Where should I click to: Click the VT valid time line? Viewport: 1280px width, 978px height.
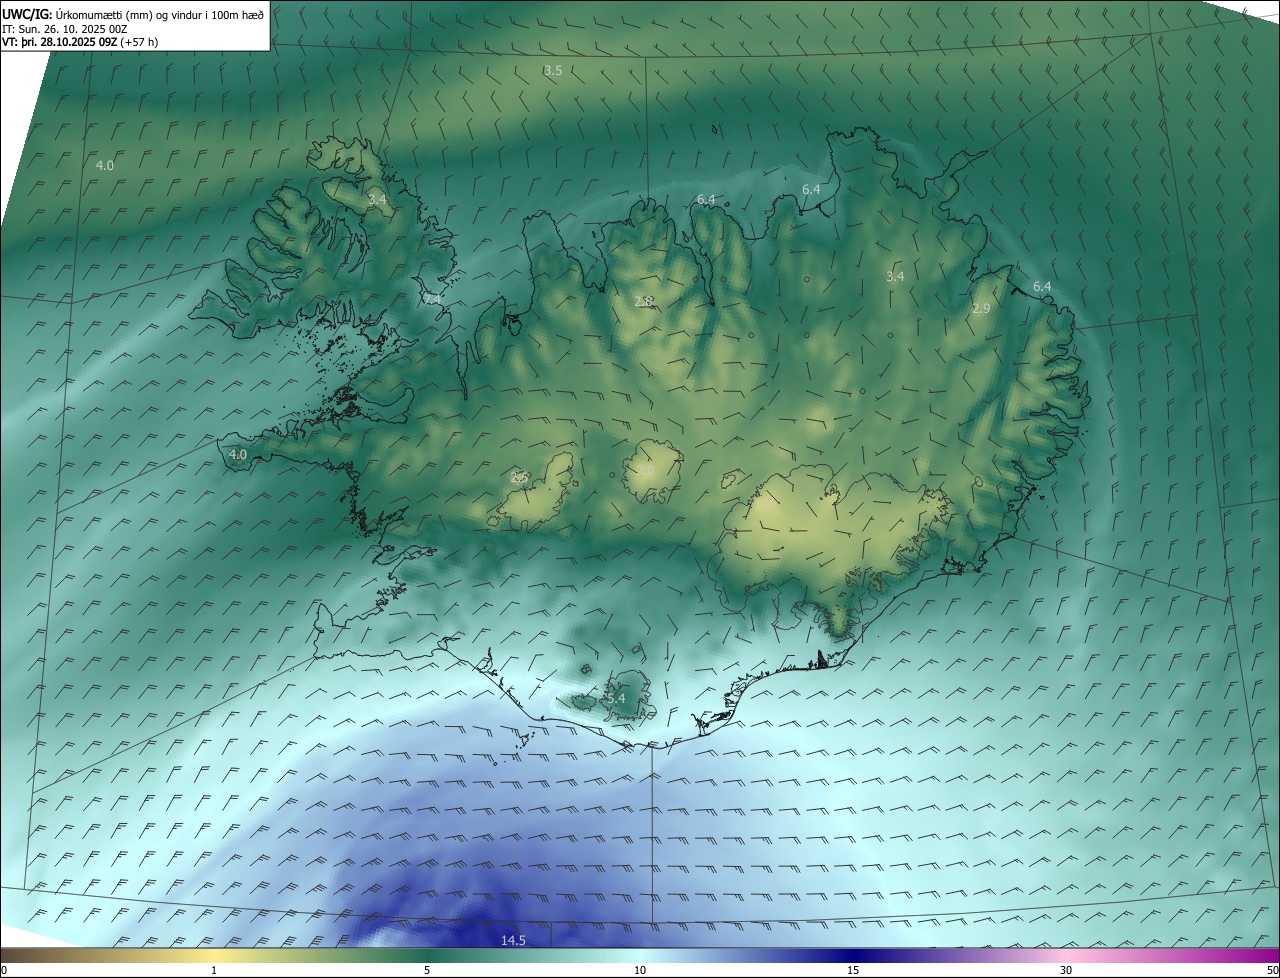pyautogui.click(x=79, y=42)
